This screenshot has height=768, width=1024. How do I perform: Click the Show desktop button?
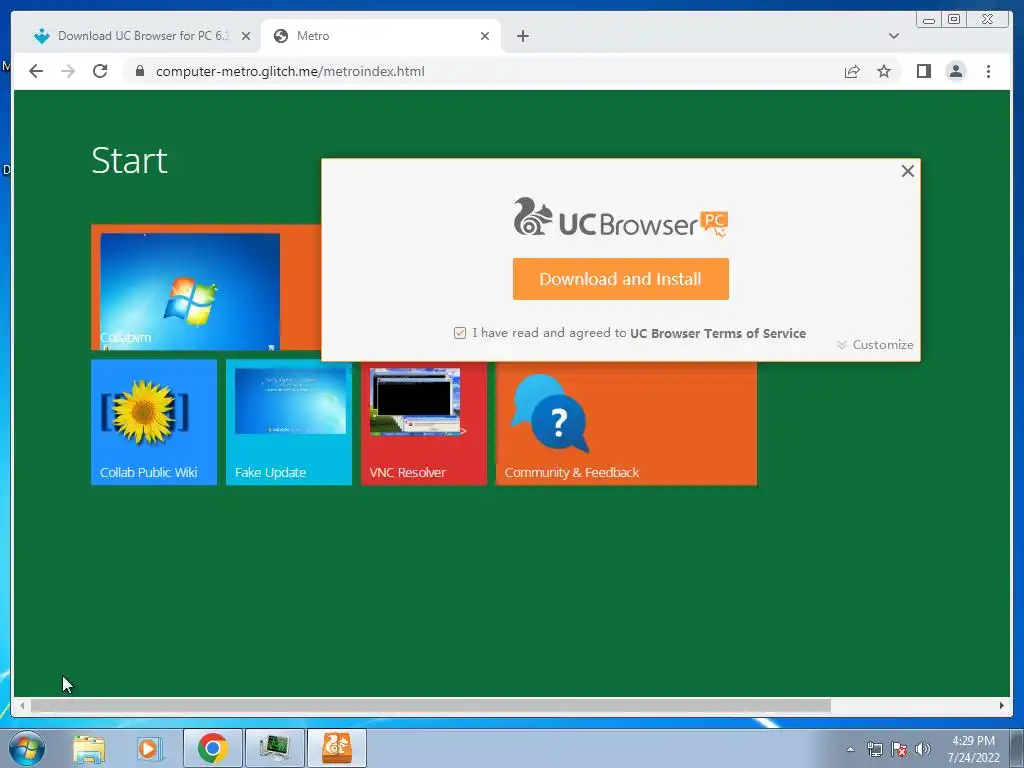pyautogui.click(x=1017, y=748)
